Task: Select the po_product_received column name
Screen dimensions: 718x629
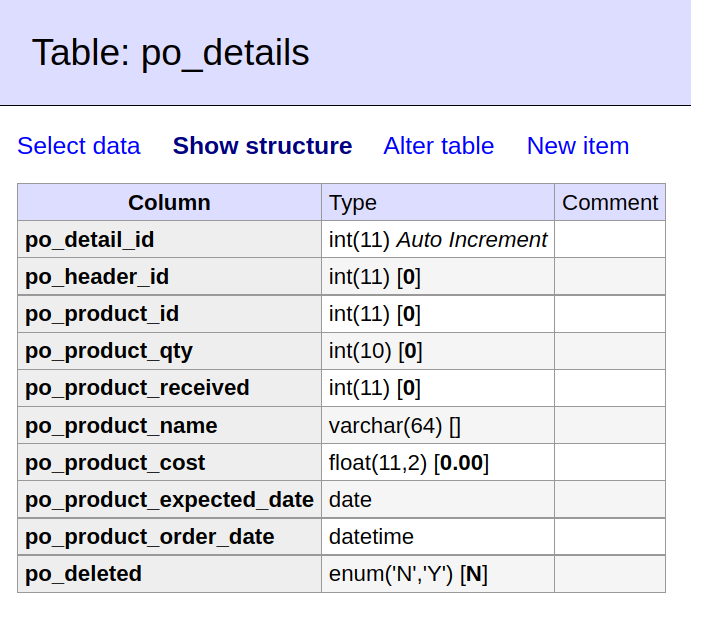Action: point(137,388)
